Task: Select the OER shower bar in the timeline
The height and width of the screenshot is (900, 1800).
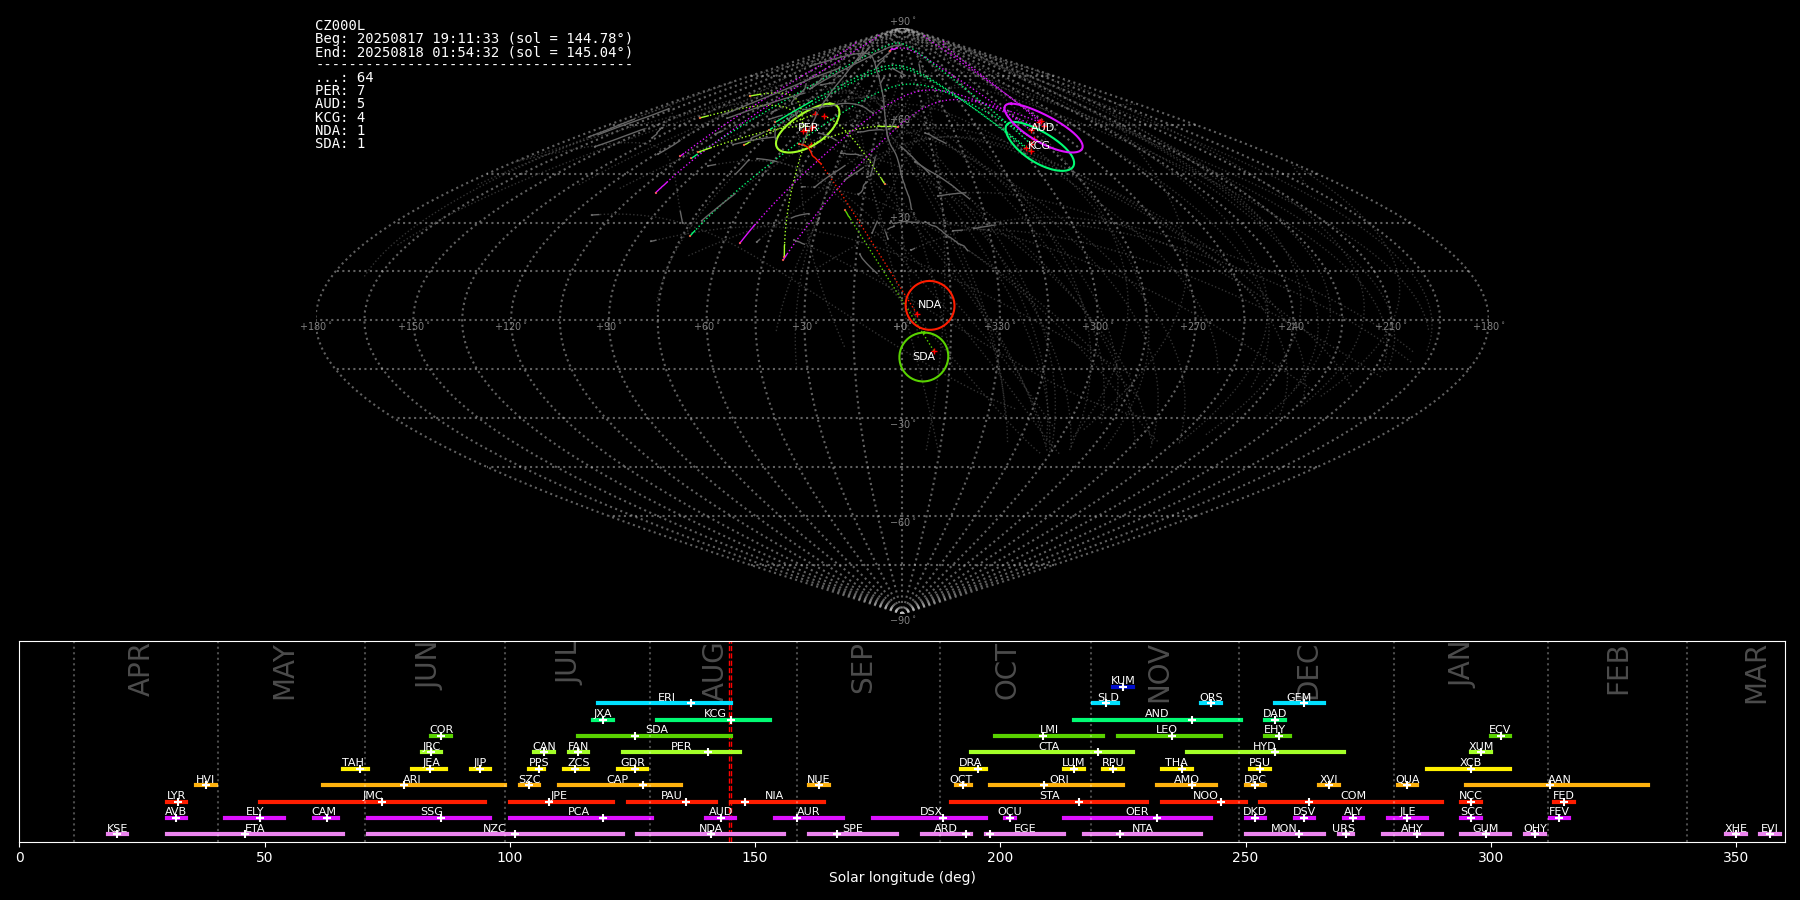Action: pos(1137,818)
